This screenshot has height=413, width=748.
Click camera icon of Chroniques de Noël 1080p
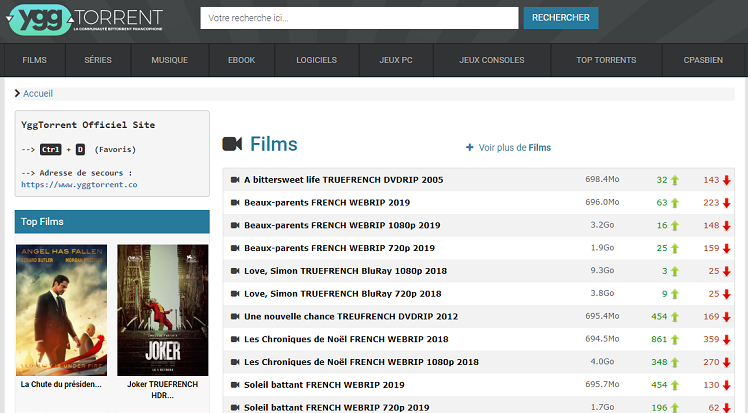[235, 362]
